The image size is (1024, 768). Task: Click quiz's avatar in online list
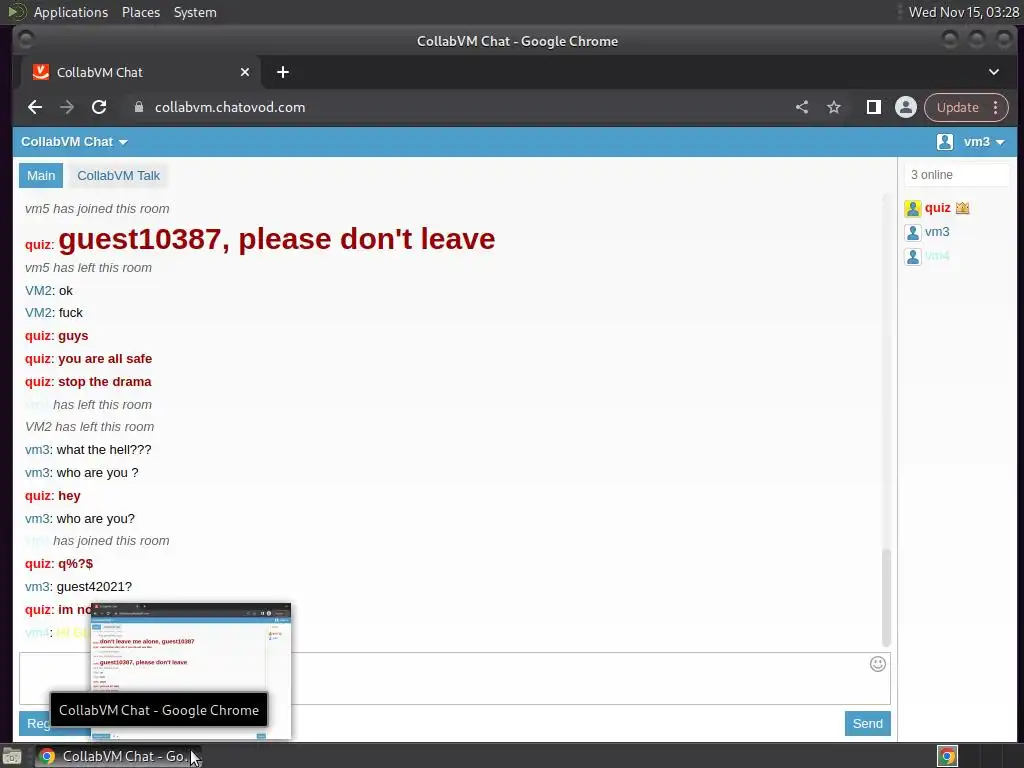click(x=913, y=208)
